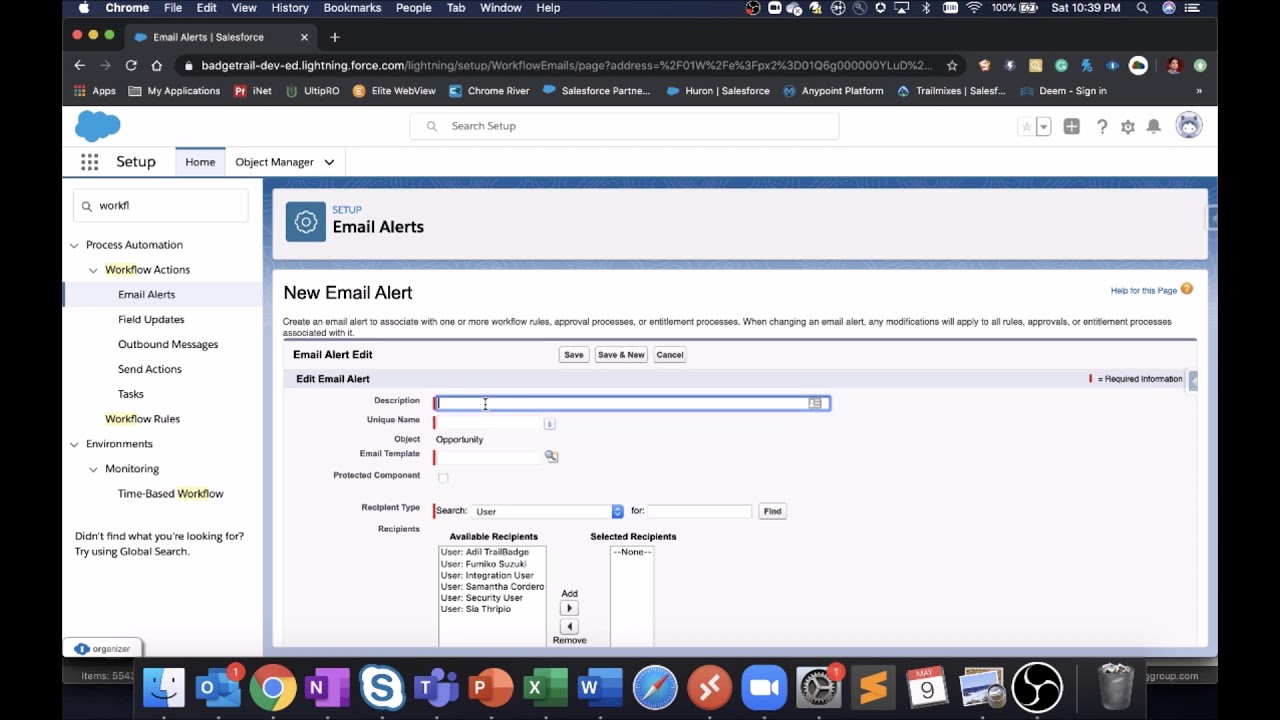The width and height of the screenshot is (1280, 720).
Task: Open the Chrome View menu
Action: pos(244,8)
